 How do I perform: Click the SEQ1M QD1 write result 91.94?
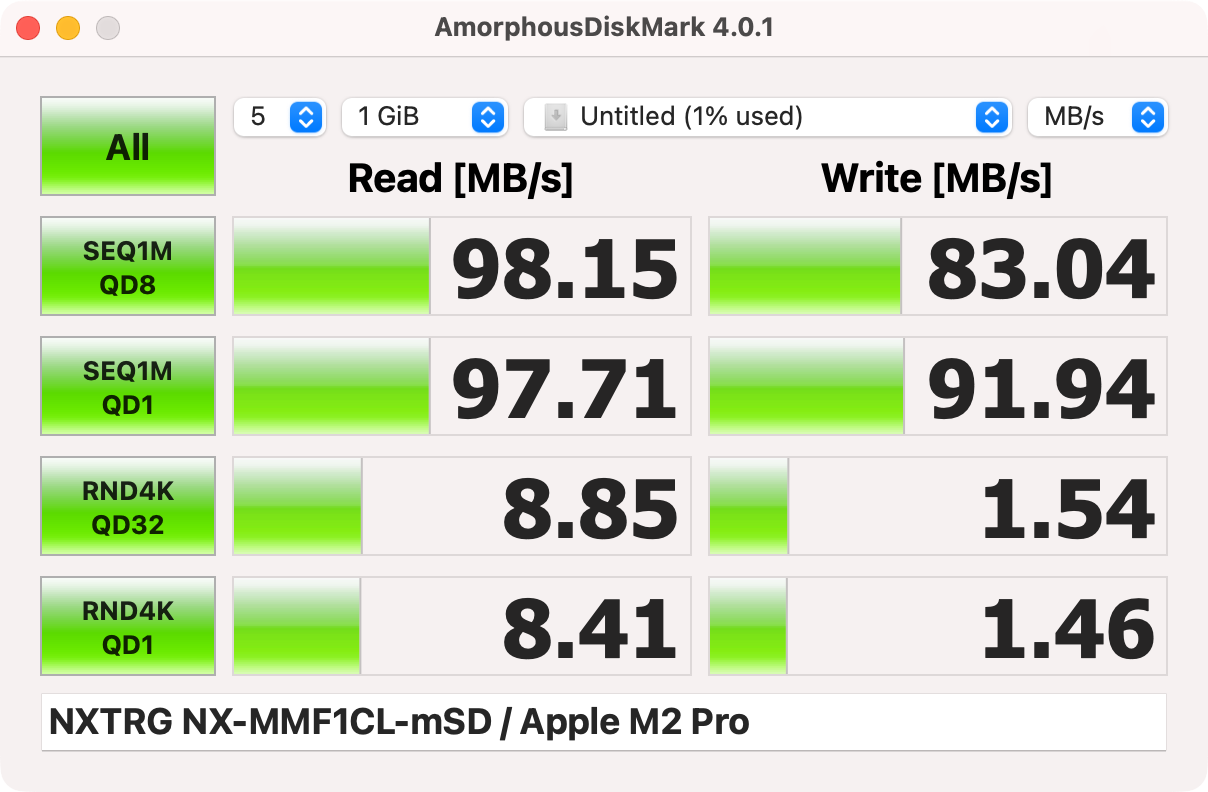tap(1040, 388)
